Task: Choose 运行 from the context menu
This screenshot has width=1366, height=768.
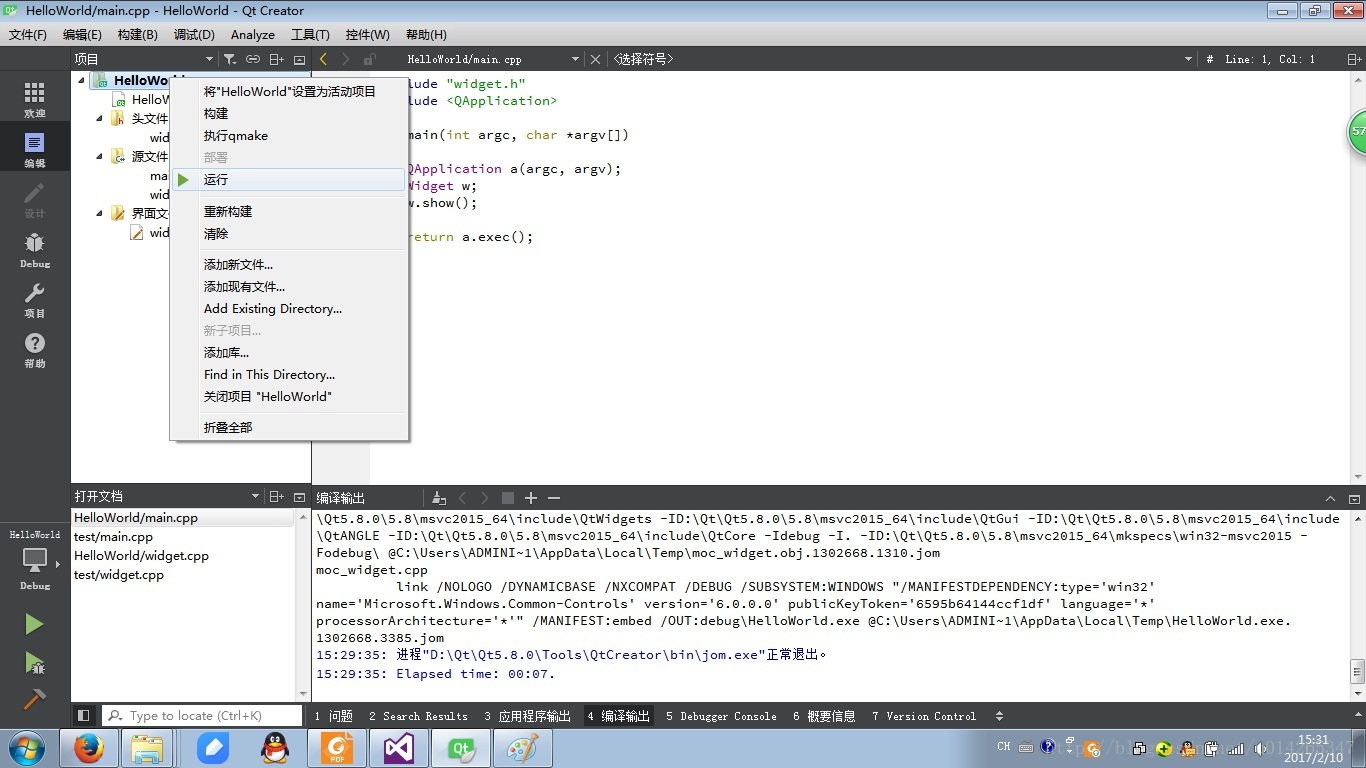Action: click(x=289, y=180)
